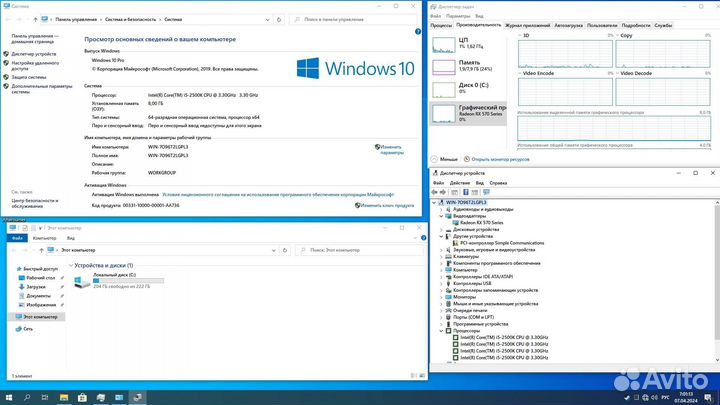Click the back arrow in Device Manager toolbar

tap(434, 192)
